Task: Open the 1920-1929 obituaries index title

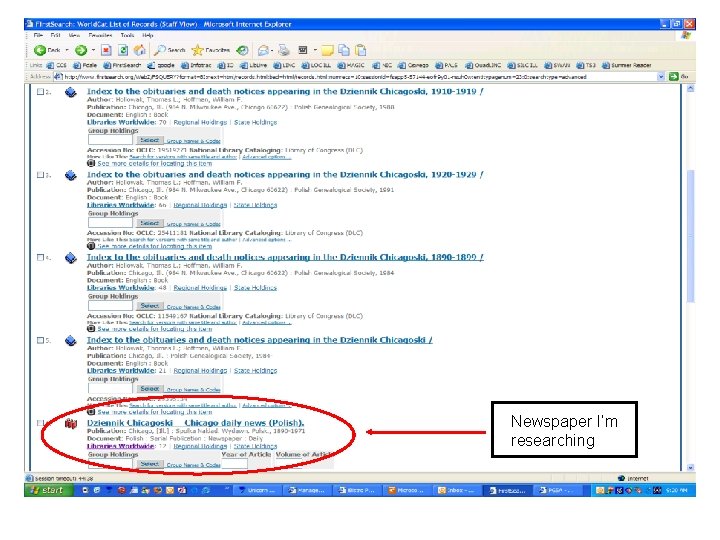Action: tap(285, 174)
